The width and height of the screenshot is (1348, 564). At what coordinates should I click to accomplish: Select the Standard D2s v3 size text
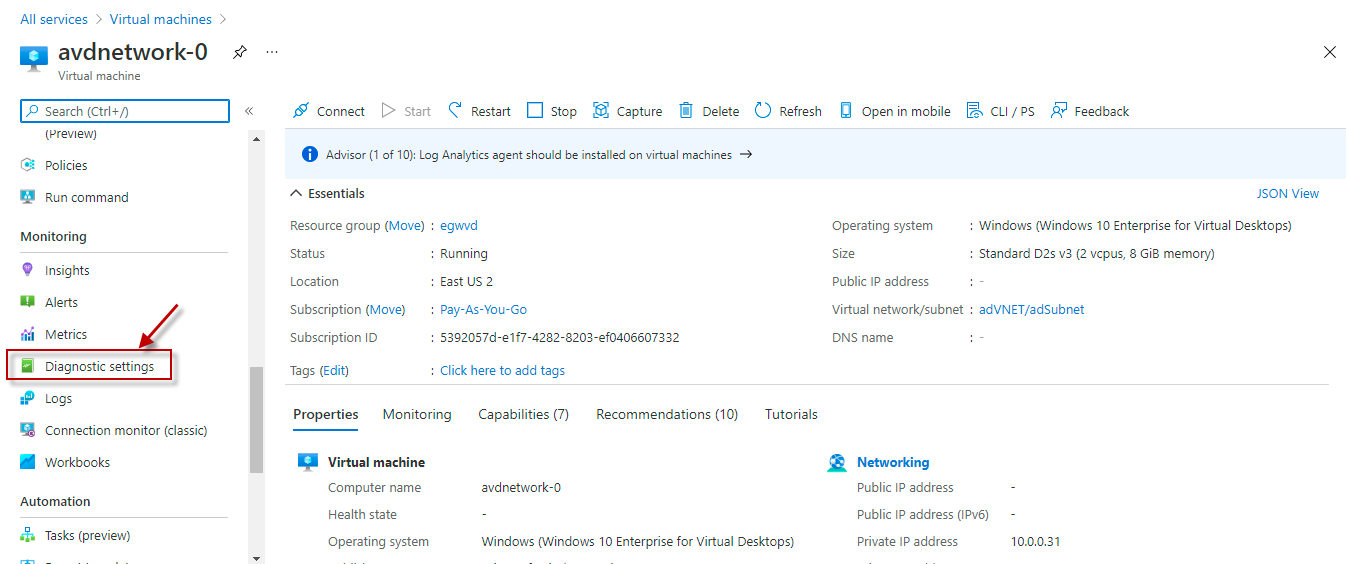point(1097,254)
